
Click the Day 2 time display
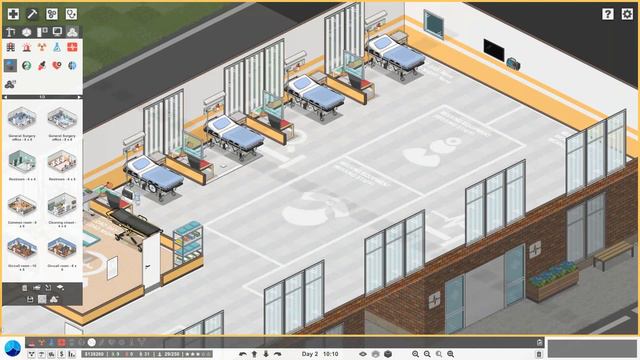click(x=320, y=354)
